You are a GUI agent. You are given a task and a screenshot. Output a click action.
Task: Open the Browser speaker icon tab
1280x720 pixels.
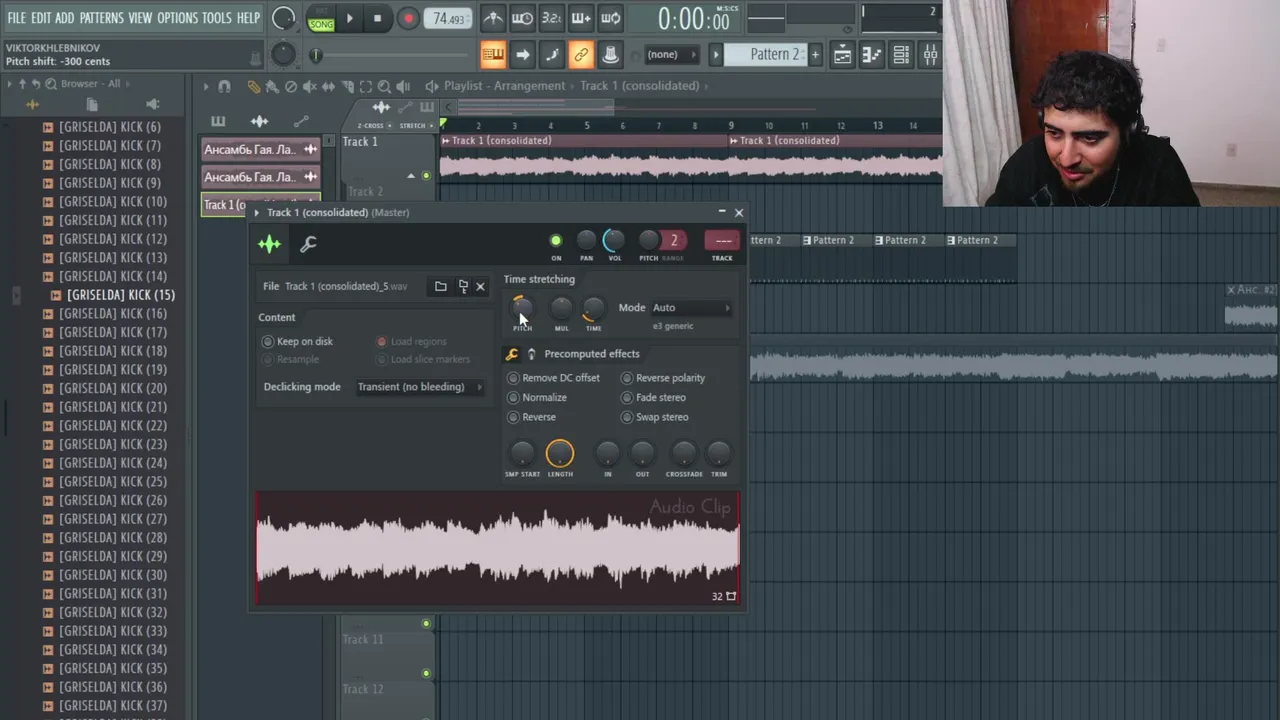[152, 104]
